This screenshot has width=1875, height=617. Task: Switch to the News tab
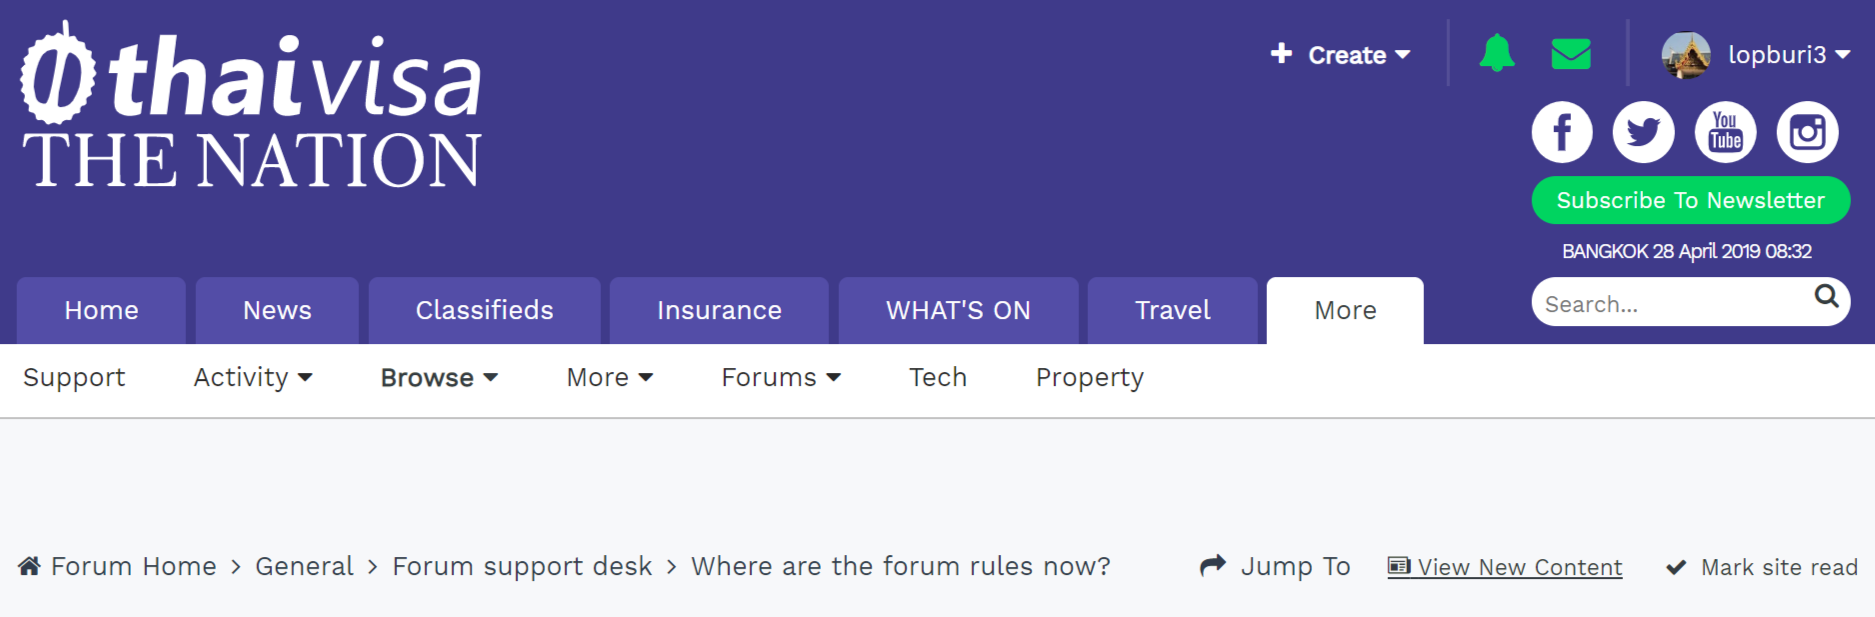(277, 310)
